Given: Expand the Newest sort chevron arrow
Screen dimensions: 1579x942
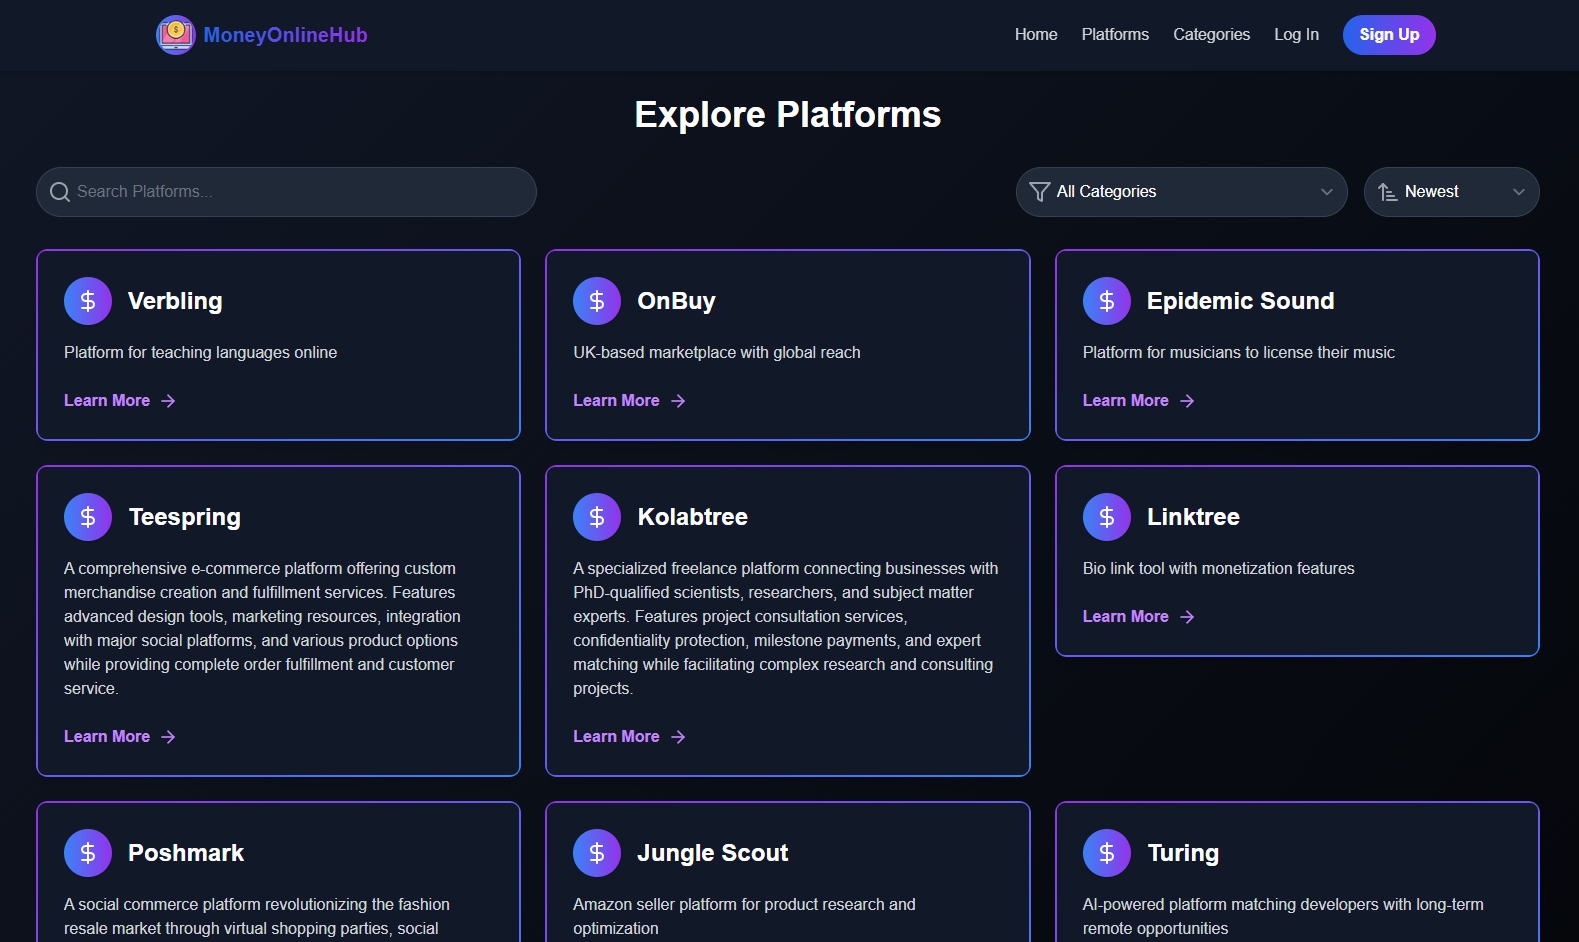Looking at the screenshot, I should (x=1519, y=192).
